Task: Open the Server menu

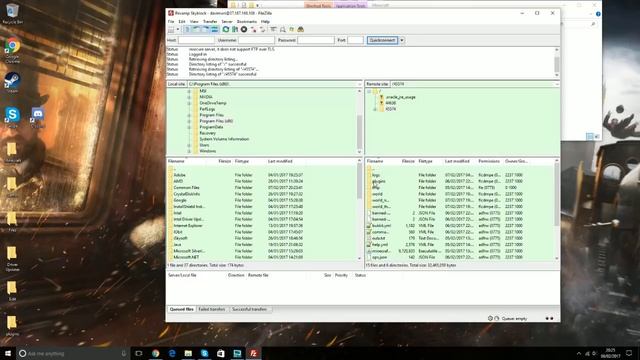Action: [x=227, y=21]
